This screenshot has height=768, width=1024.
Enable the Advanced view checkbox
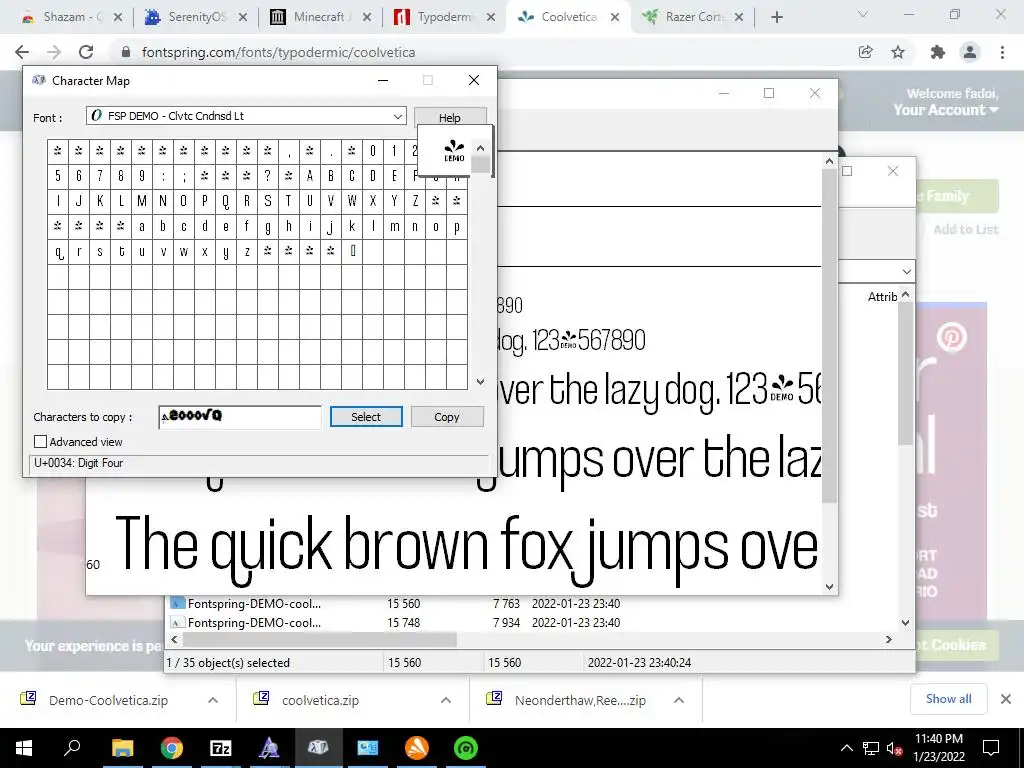[40, 442]
